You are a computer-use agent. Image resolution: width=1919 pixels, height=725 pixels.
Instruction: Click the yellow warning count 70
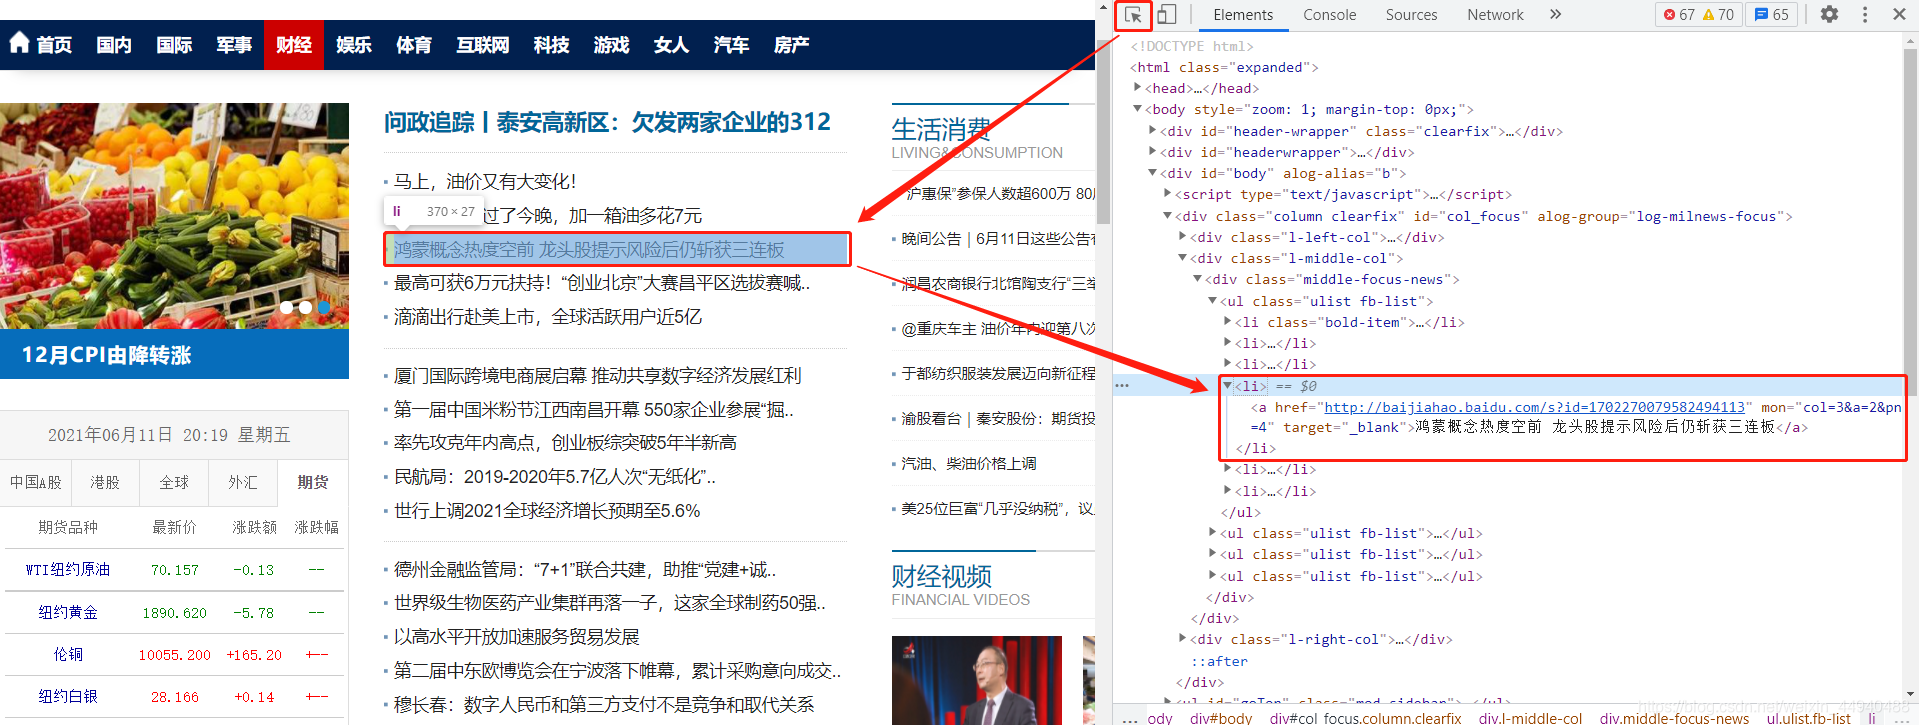click(x=1719, y=15)
